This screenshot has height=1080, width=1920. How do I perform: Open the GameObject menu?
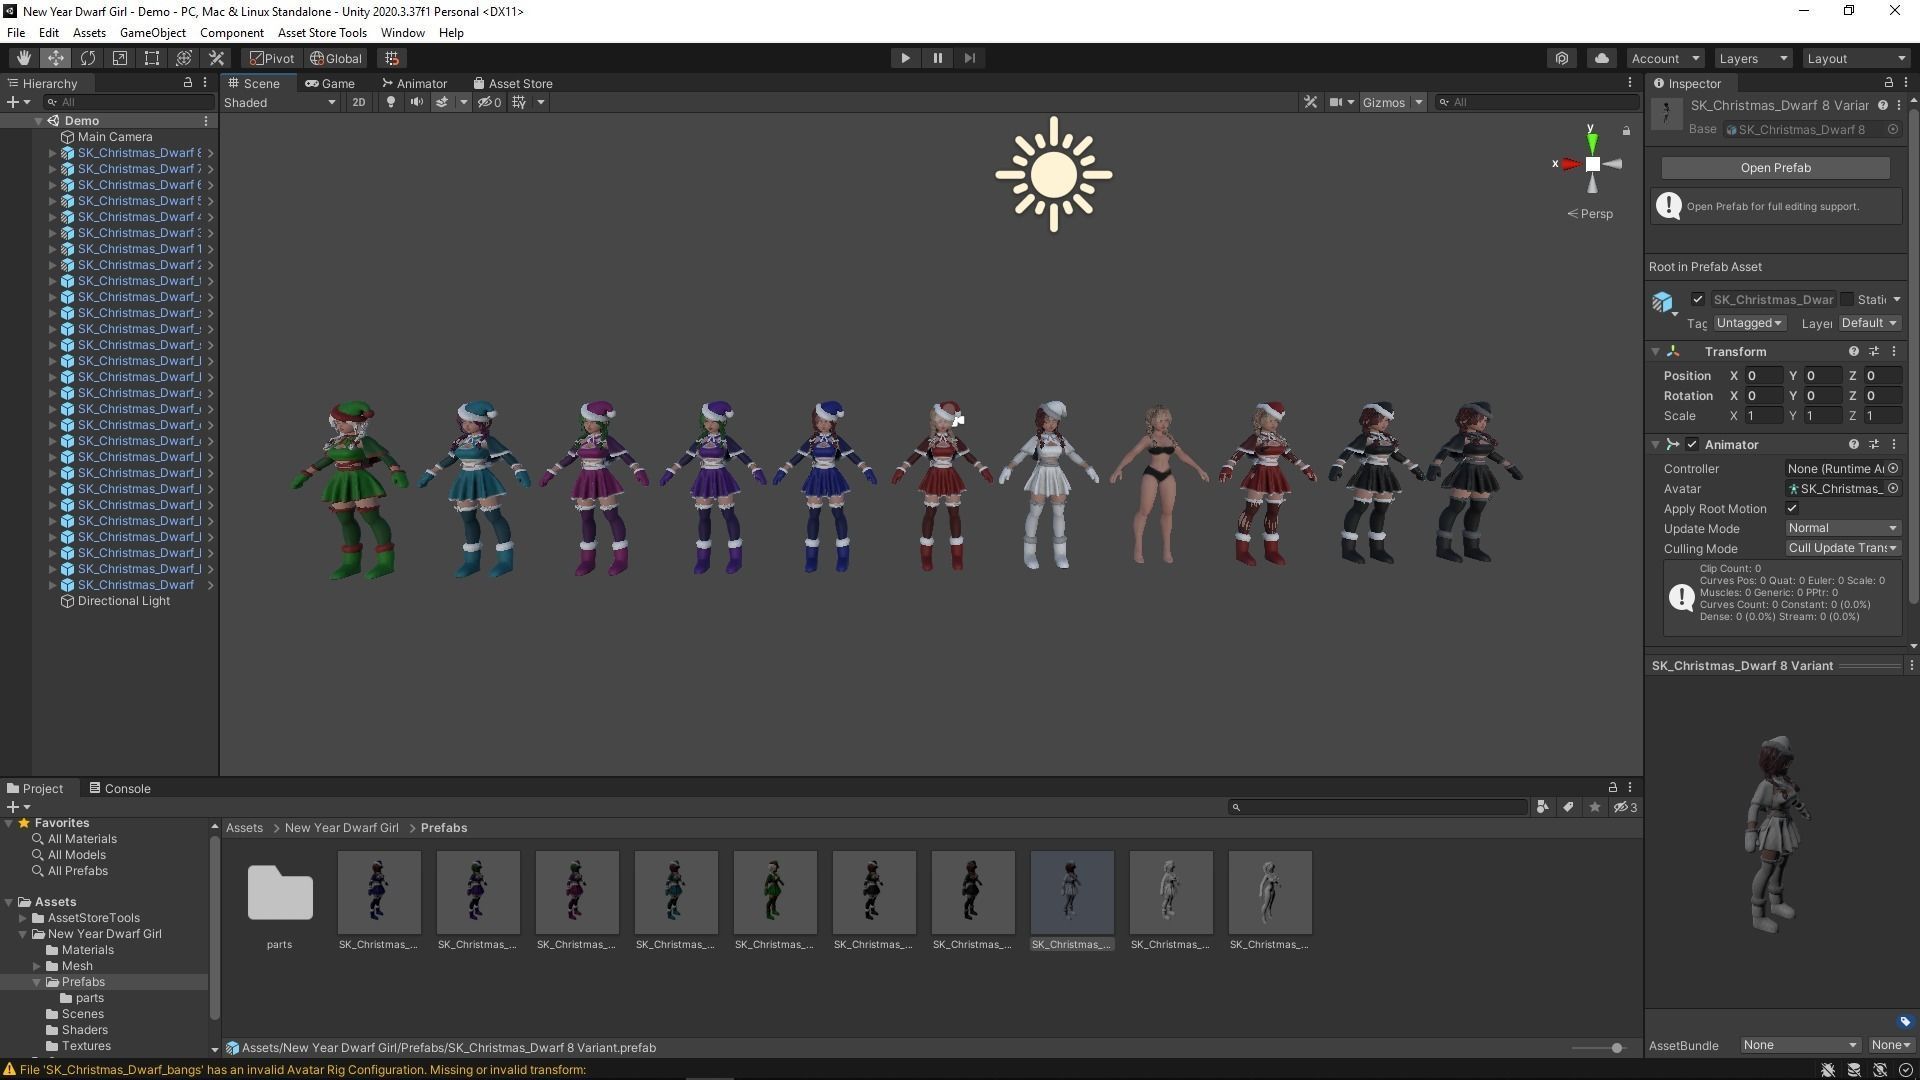click(x=152, y=33)
